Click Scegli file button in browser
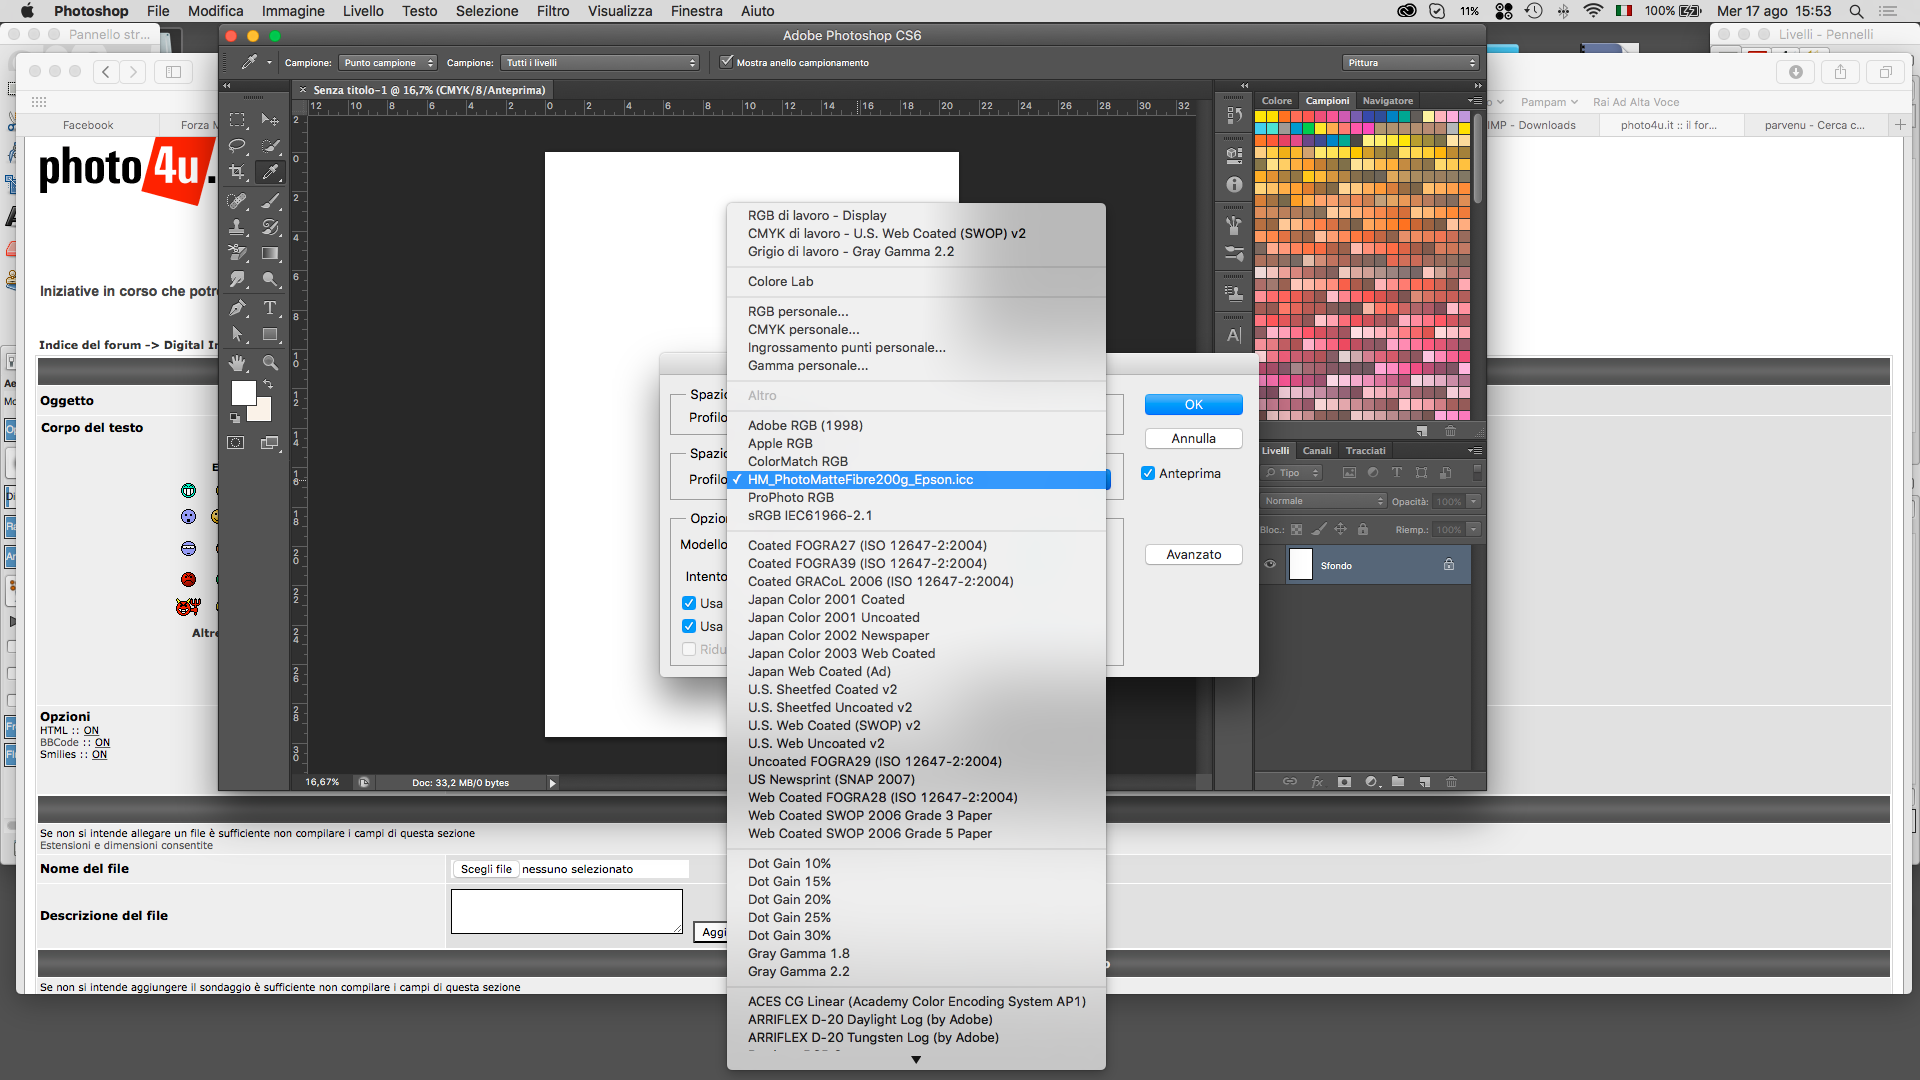The height and width of the screenshot is (1080, 1920). [486, 869]
